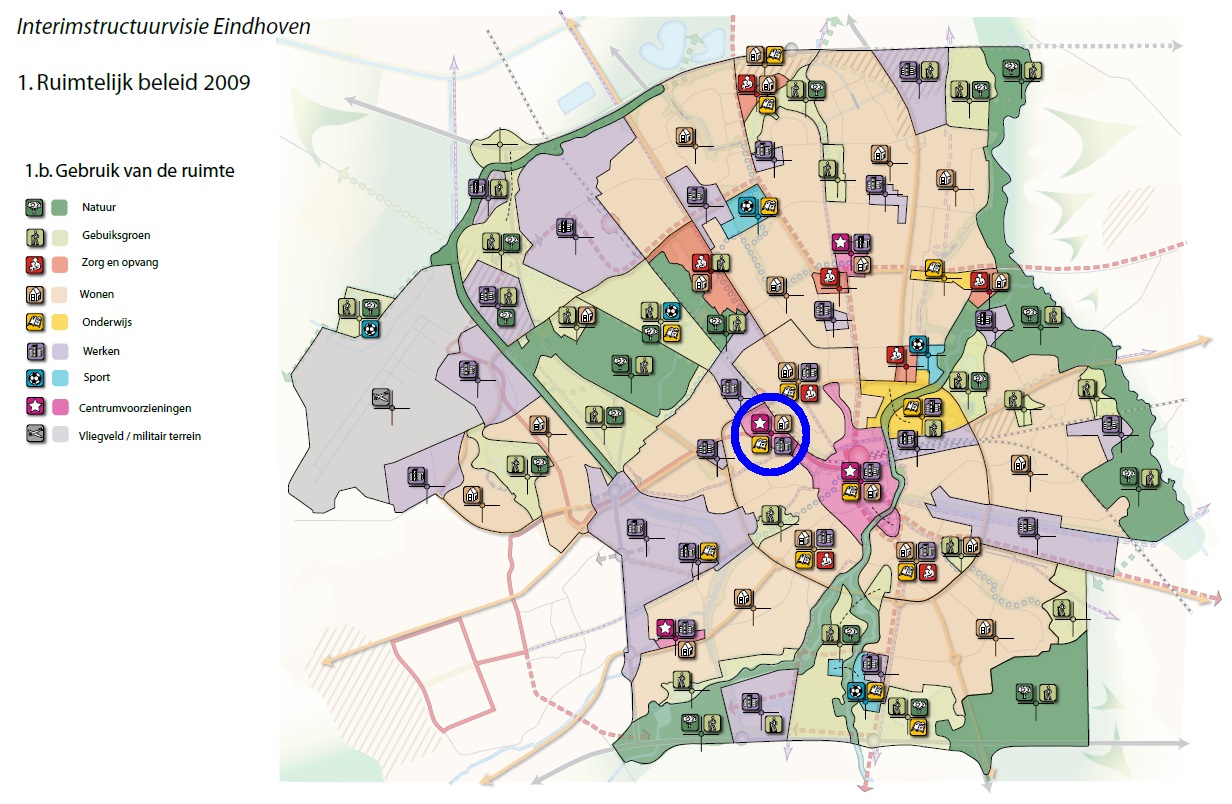Screen dimensions: 1232x804
Task: Click the 'Interimstructuurvisie Eindhoven' title
Action: click(163, 27)
